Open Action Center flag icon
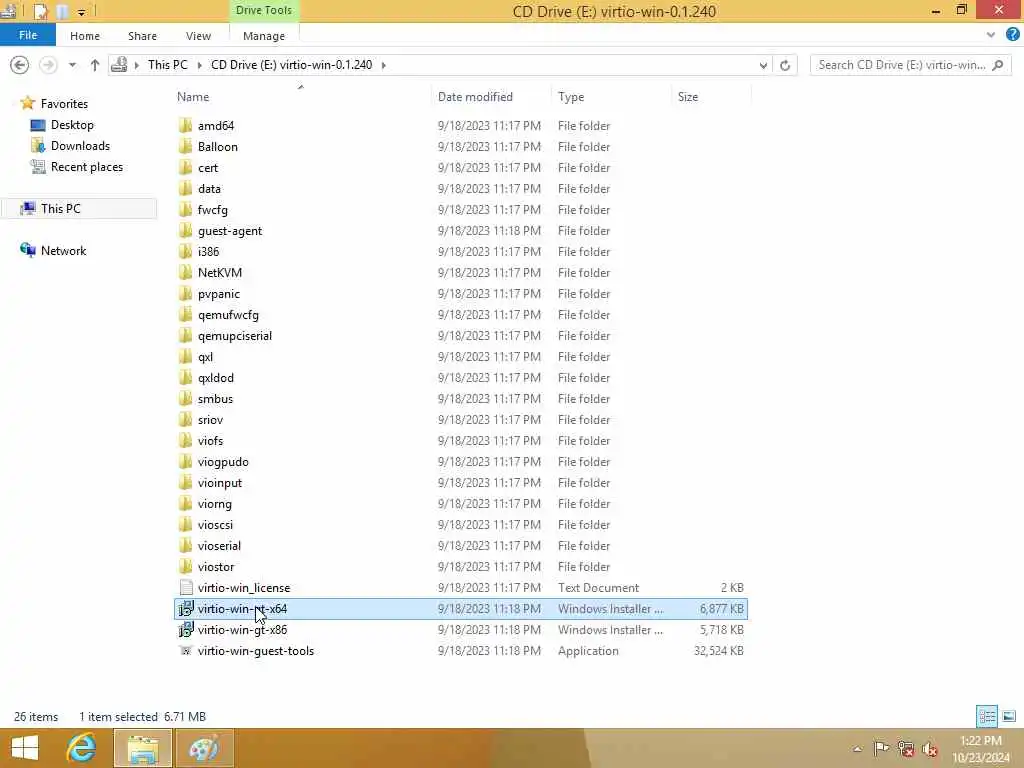 [881, 748]
